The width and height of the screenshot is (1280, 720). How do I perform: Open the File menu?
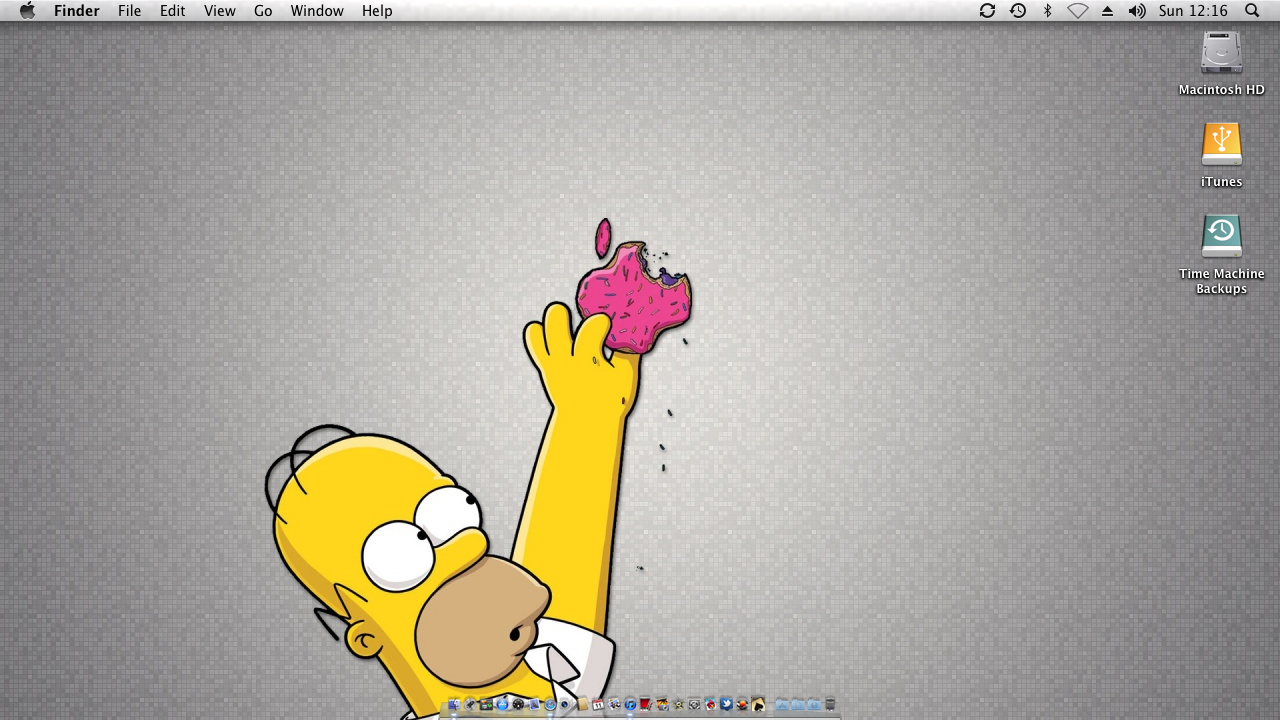click(129, 11)
